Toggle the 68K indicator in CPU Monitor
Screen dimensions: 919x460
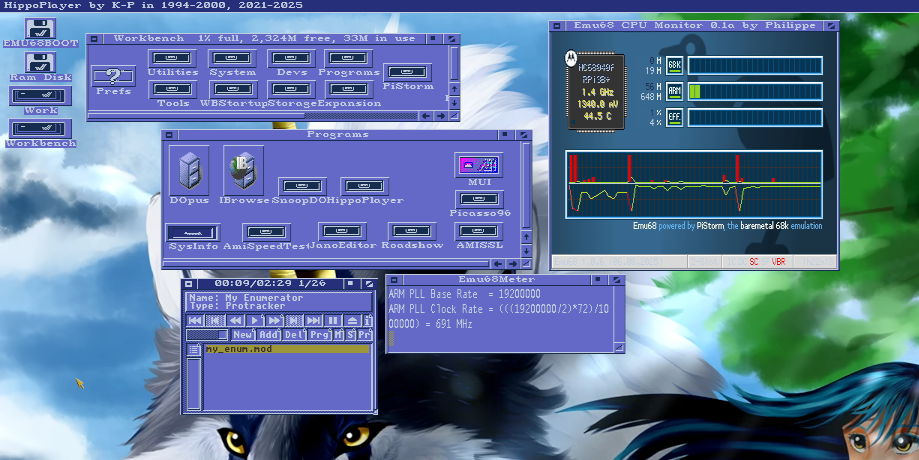point(674,65)
